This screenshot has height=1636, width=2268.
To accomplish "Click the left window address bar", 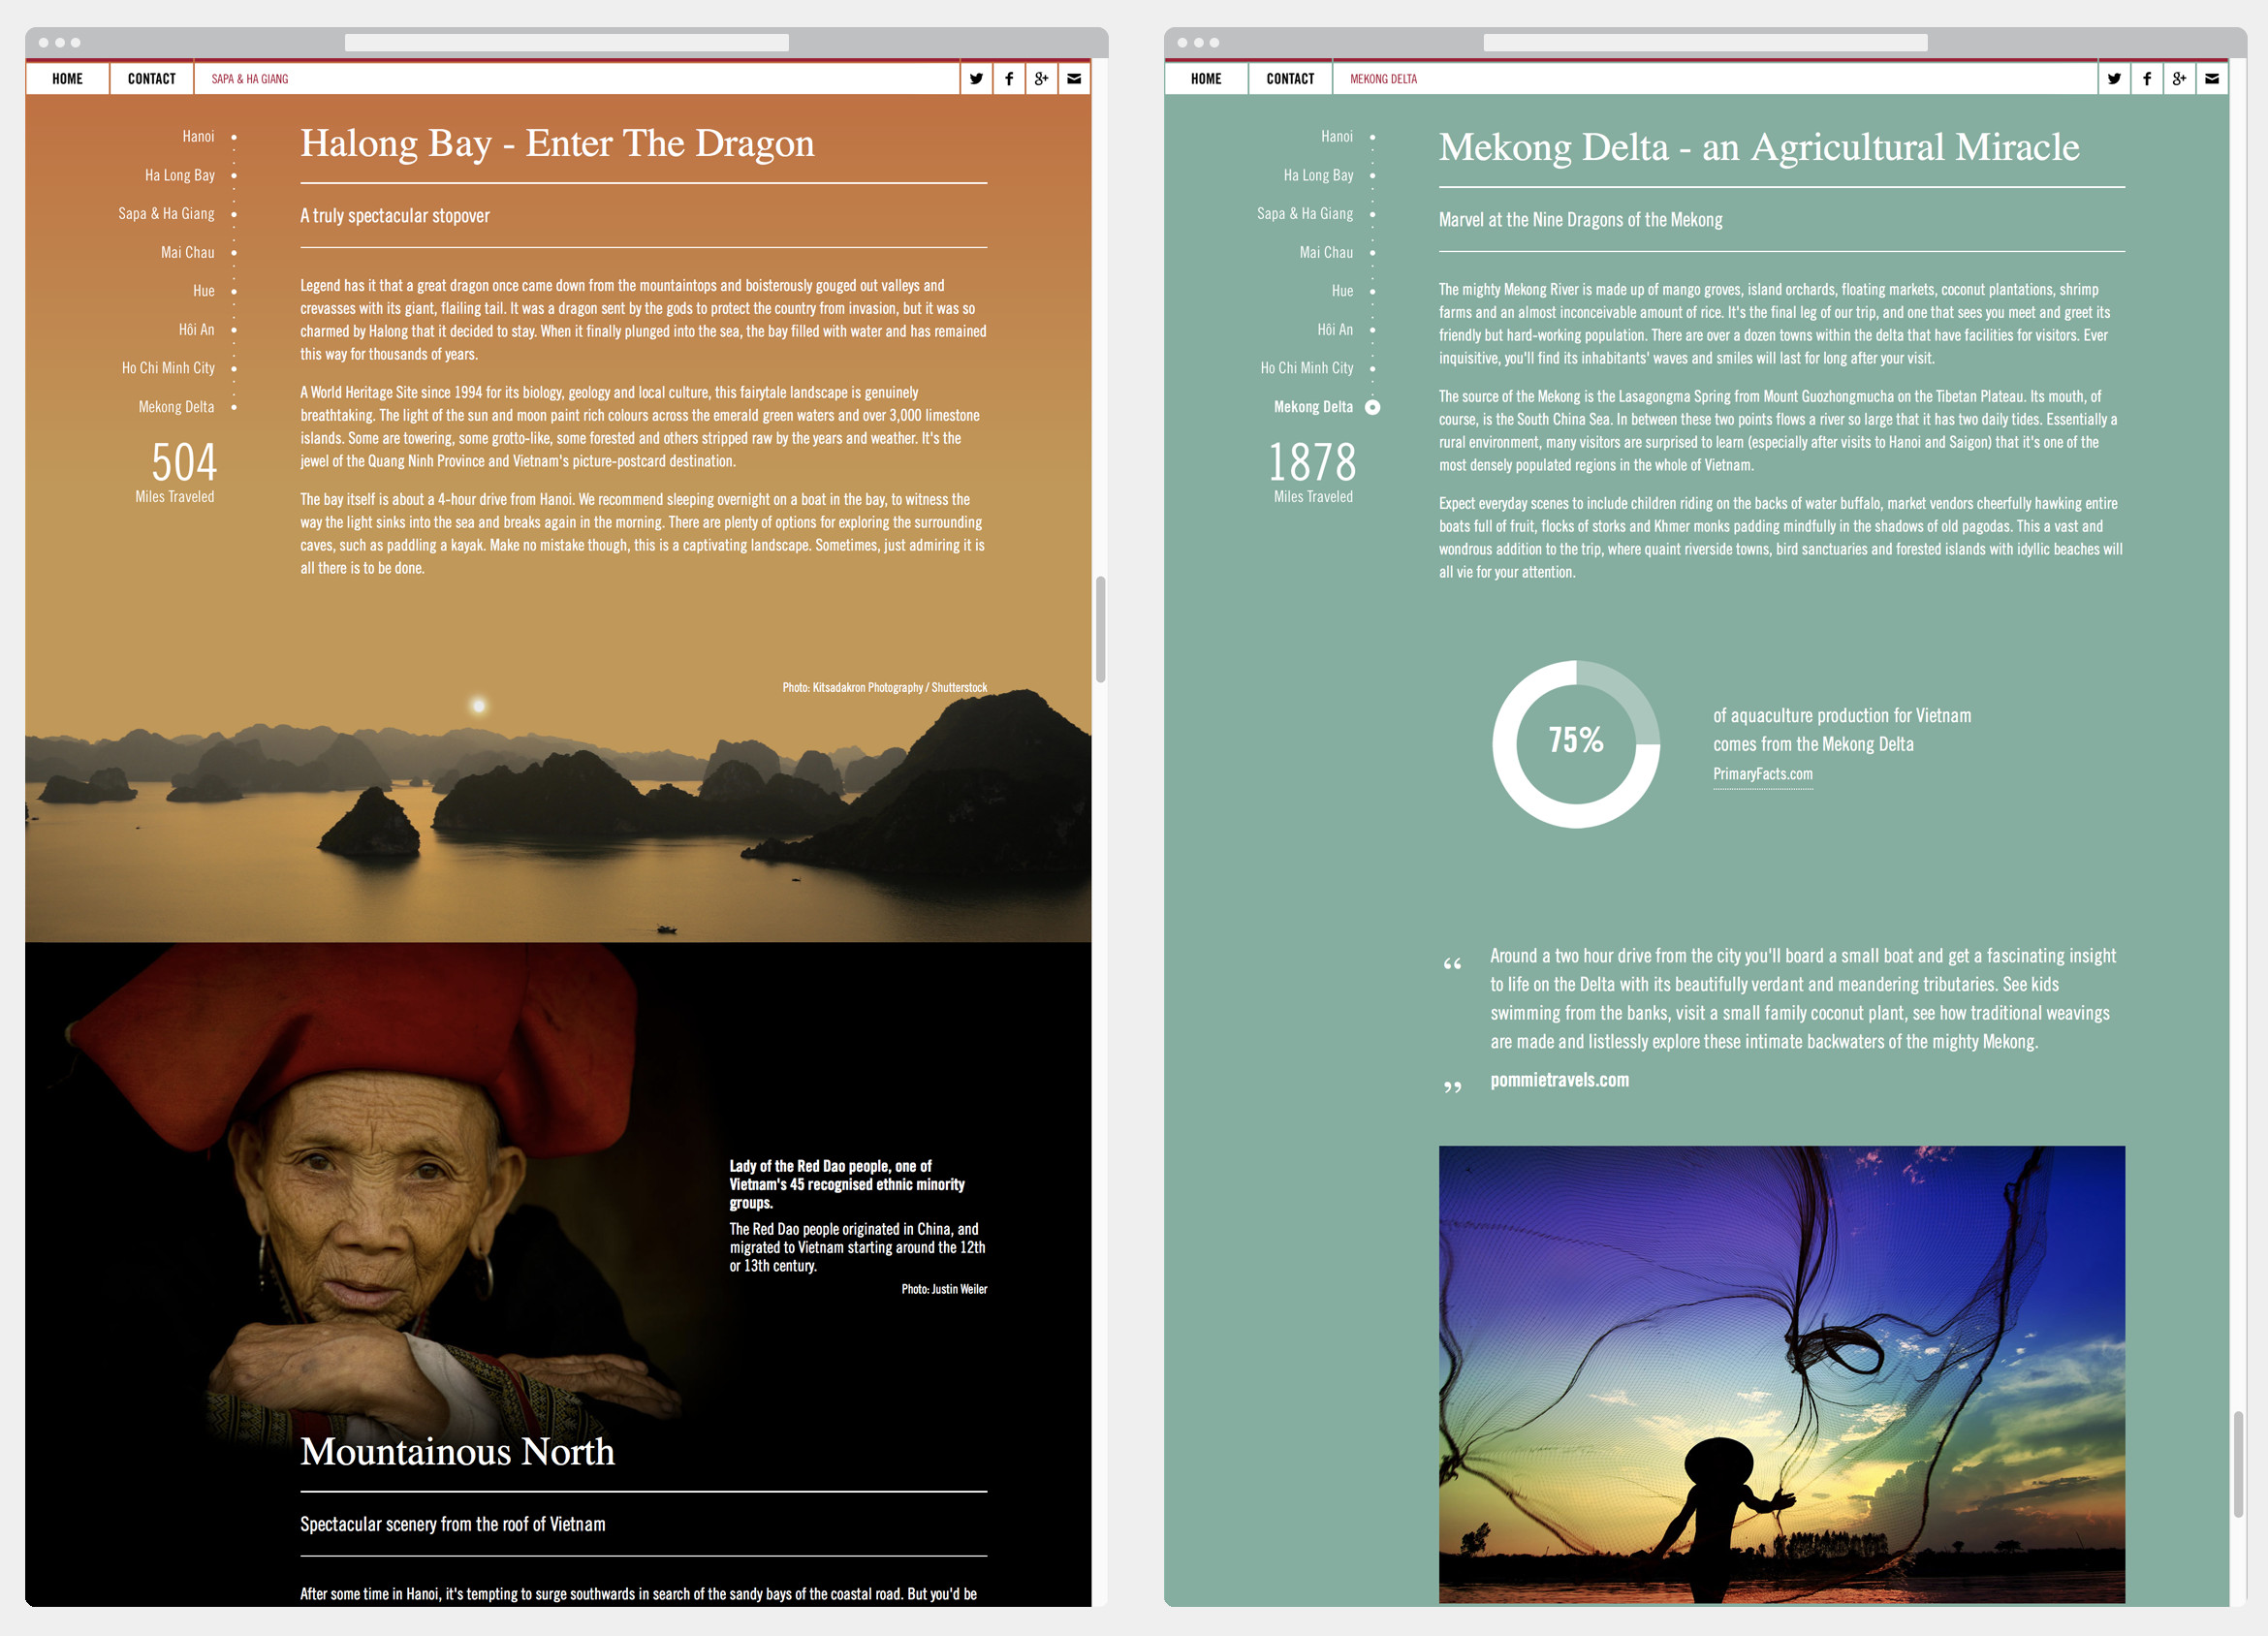I will tap(567, 42).
